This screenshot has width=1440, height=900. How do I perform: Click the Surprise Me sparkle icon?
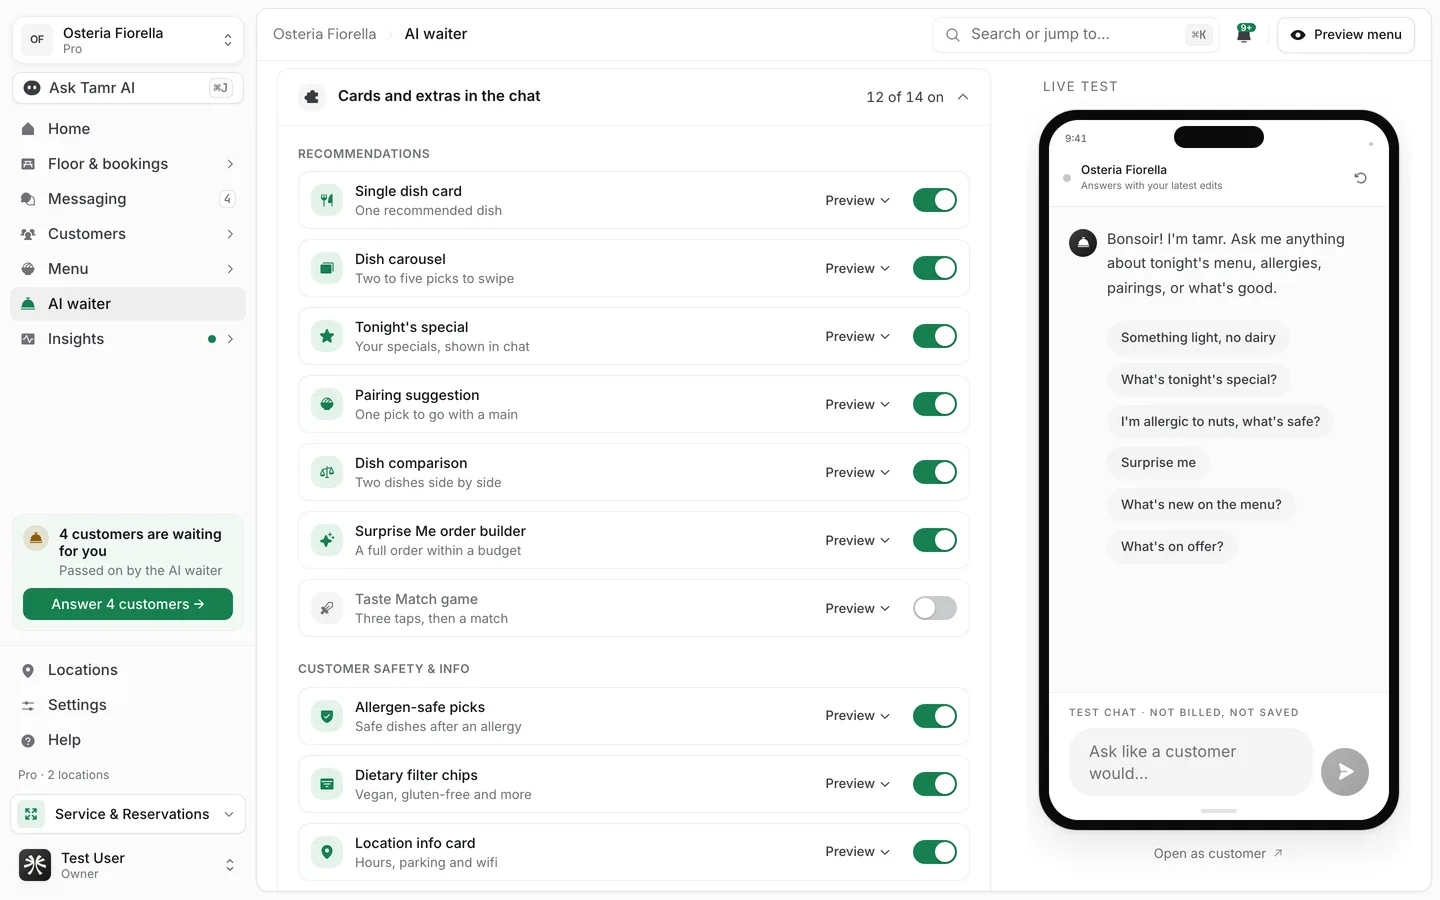[327, 540]
